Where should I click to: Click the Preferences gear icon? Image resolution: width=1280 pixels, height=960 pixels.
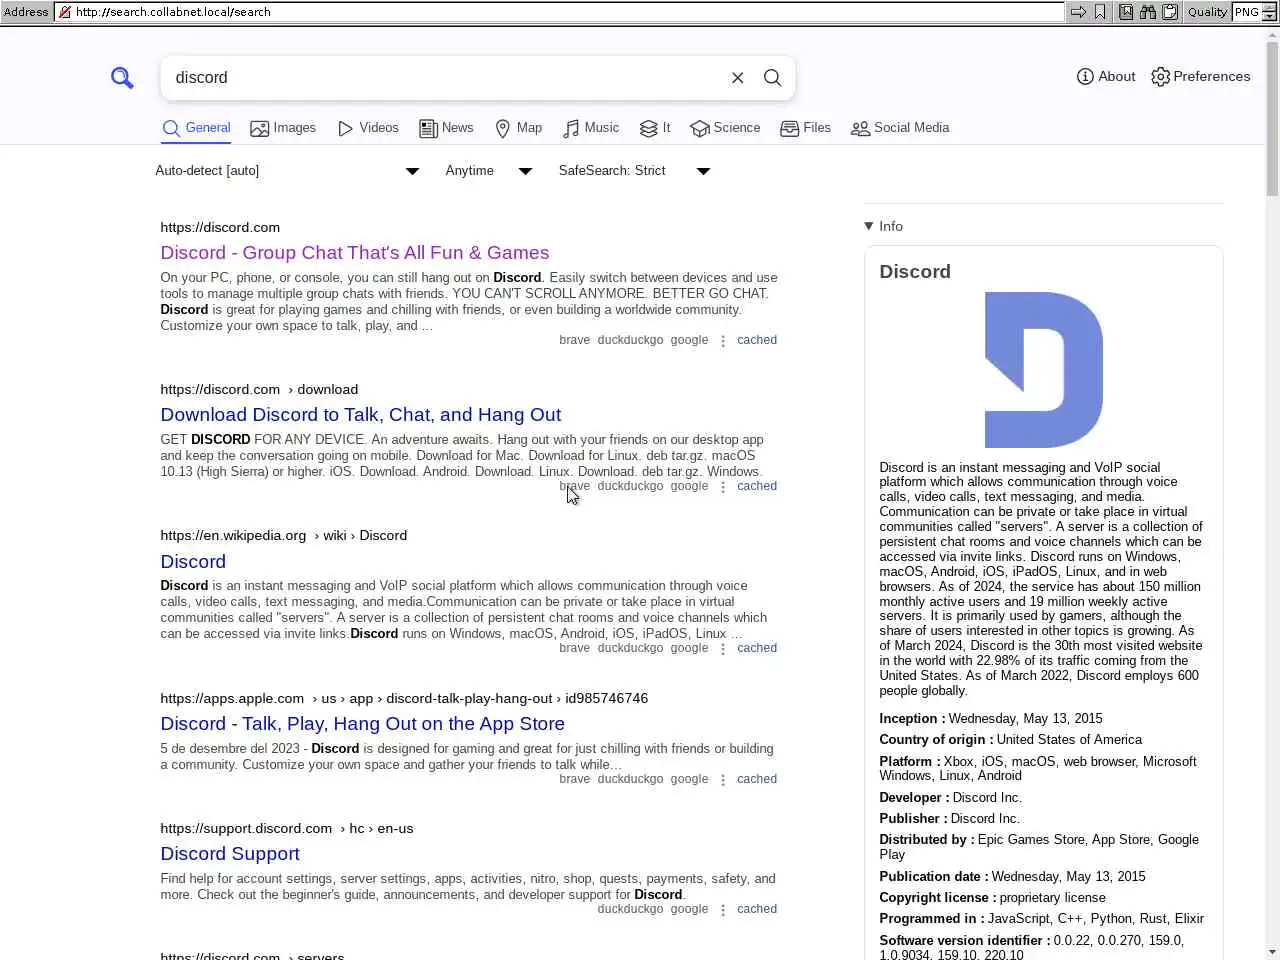pos(1160,77)
